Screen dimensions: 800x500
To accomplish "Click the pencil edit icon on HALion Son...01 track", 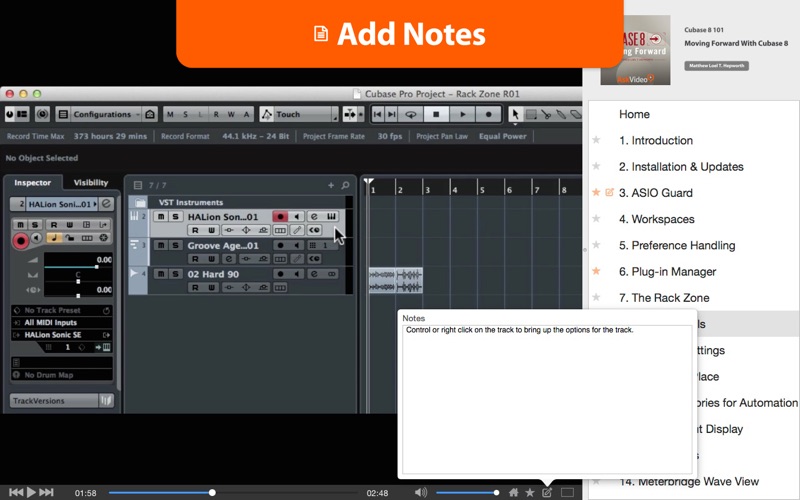I will pyautogui.click(x=297, y=230).
